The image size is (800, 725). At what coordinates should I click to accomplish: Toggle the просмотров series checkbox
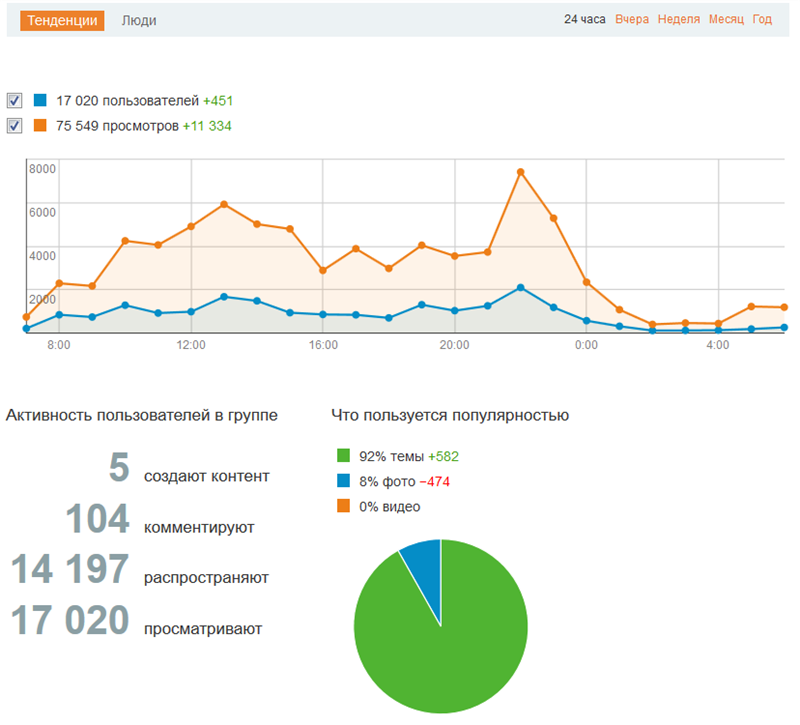tap(14, 126)
